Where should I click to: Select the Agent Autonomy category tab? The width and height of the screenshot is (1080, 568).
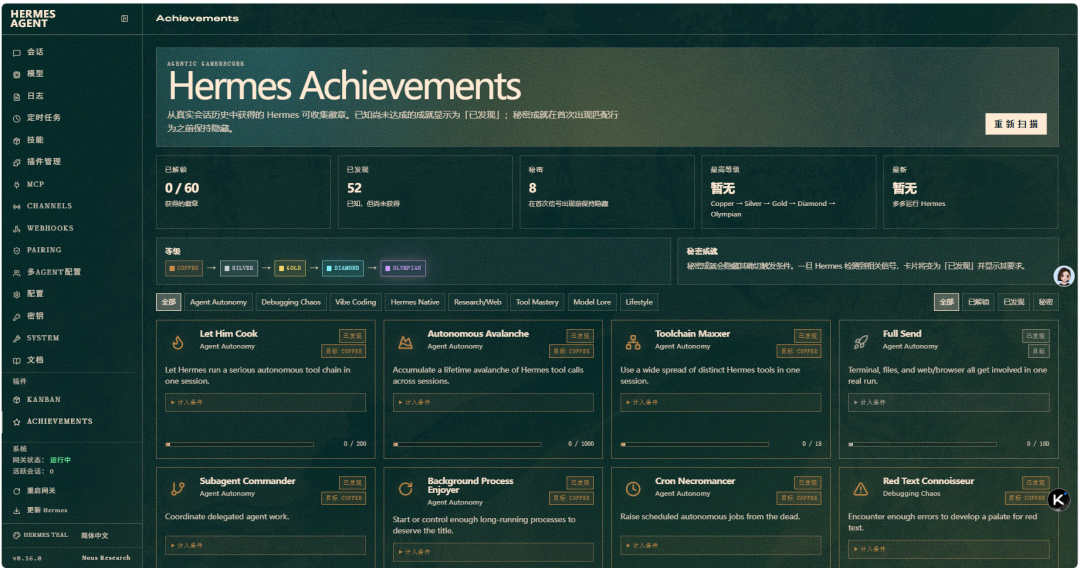click(x=218, y=302)
